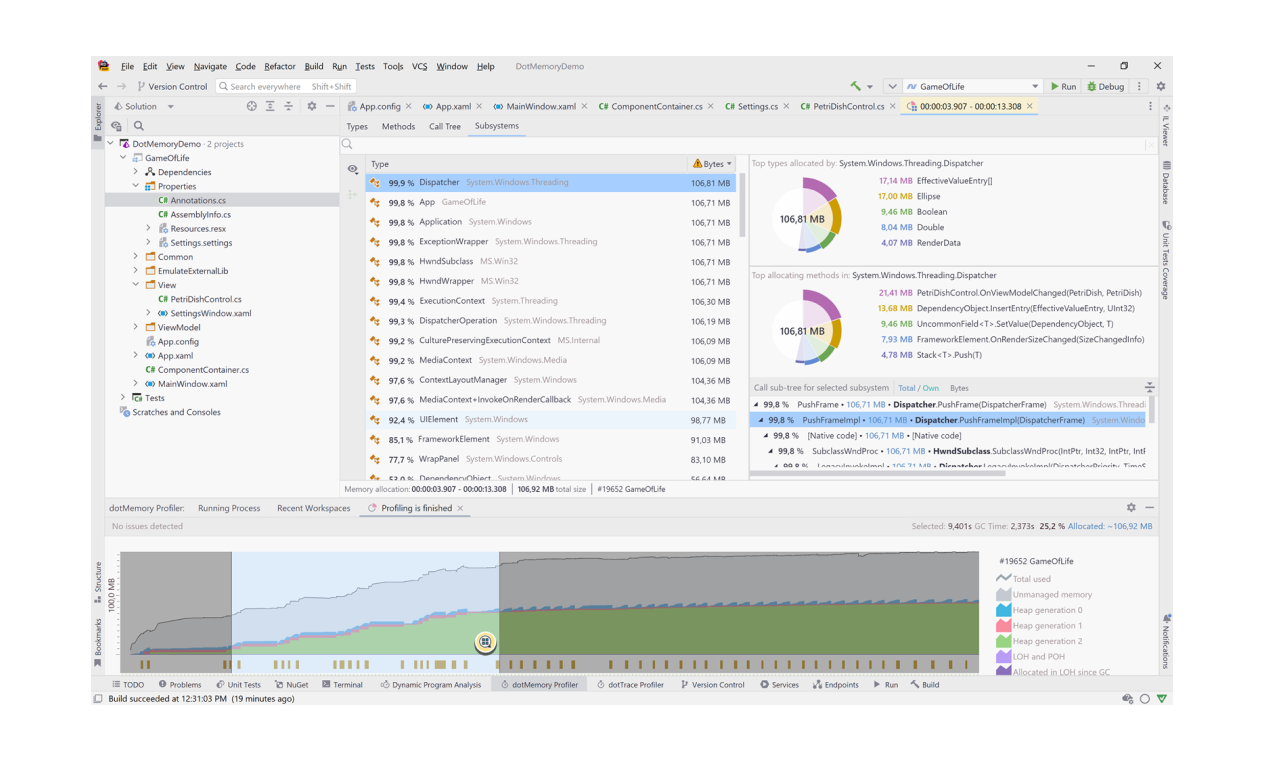Open the Terminal tool window

point(342,685)
